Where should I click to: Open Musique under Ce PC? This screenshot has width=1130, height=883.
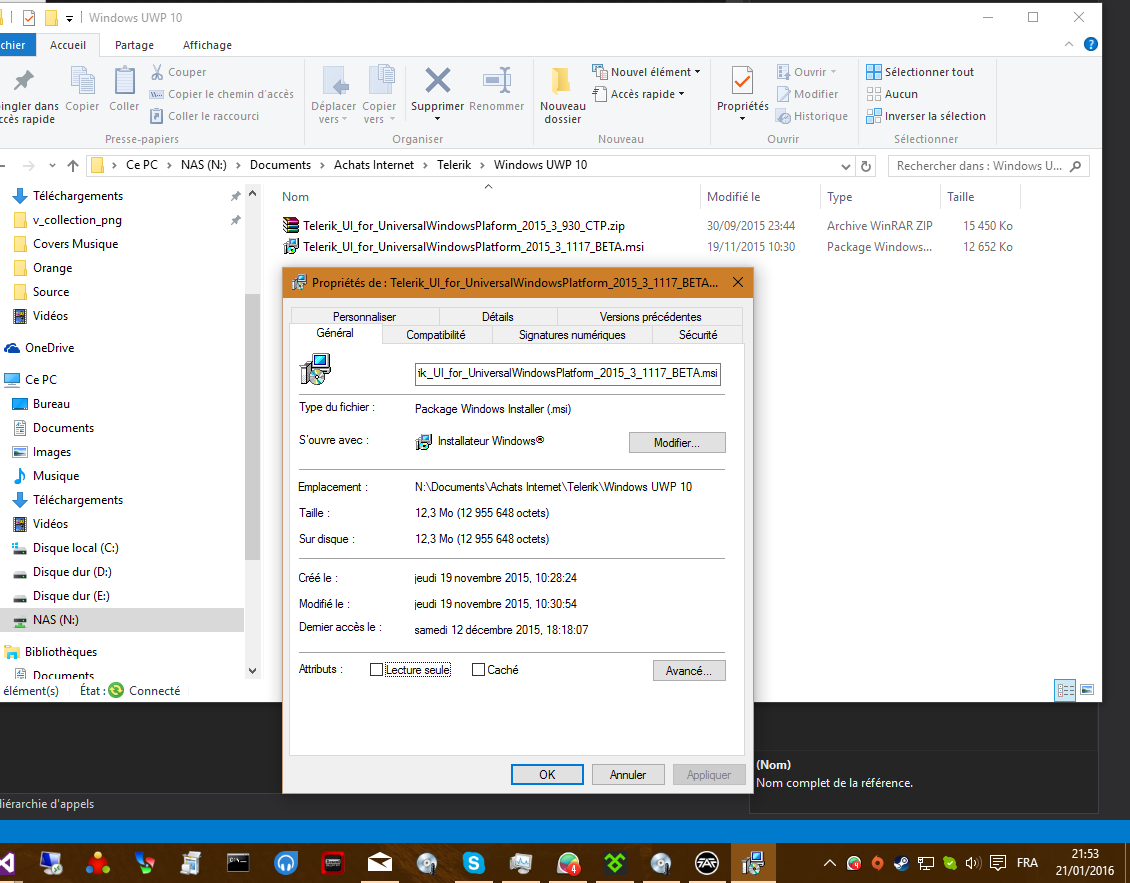(x=55, y=476)
